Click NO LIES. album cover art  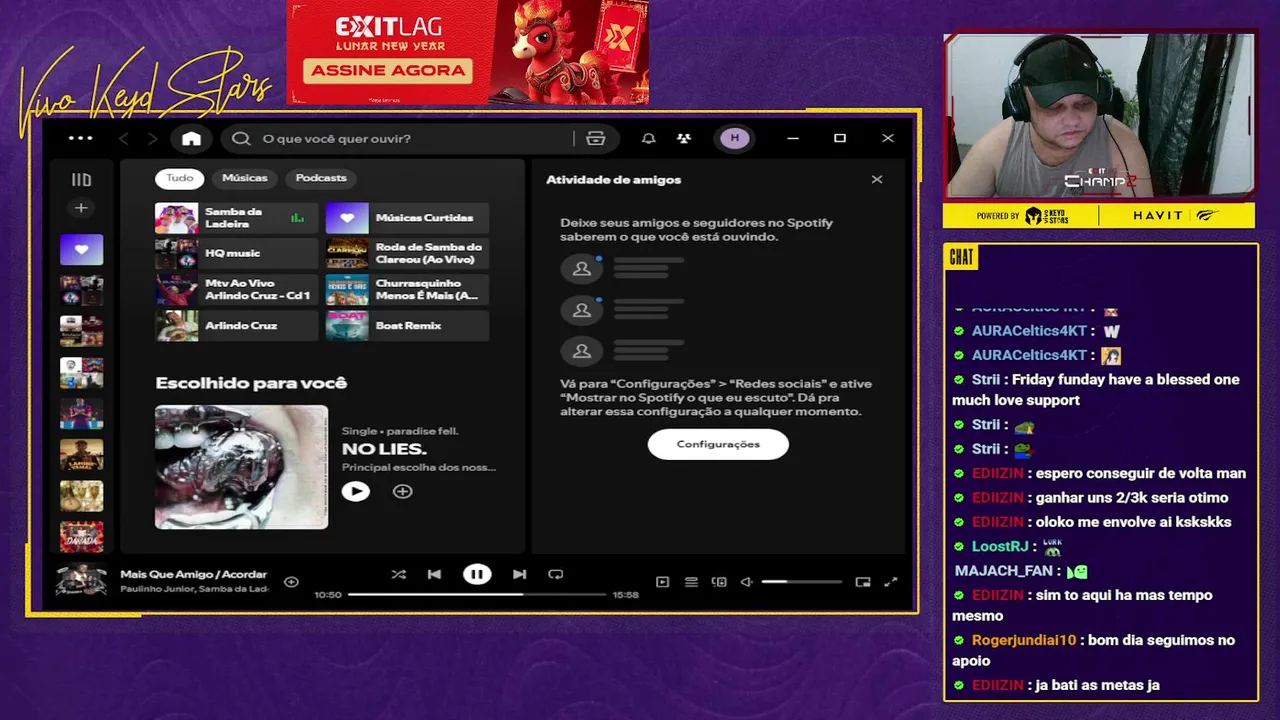[x=241, y=467]
